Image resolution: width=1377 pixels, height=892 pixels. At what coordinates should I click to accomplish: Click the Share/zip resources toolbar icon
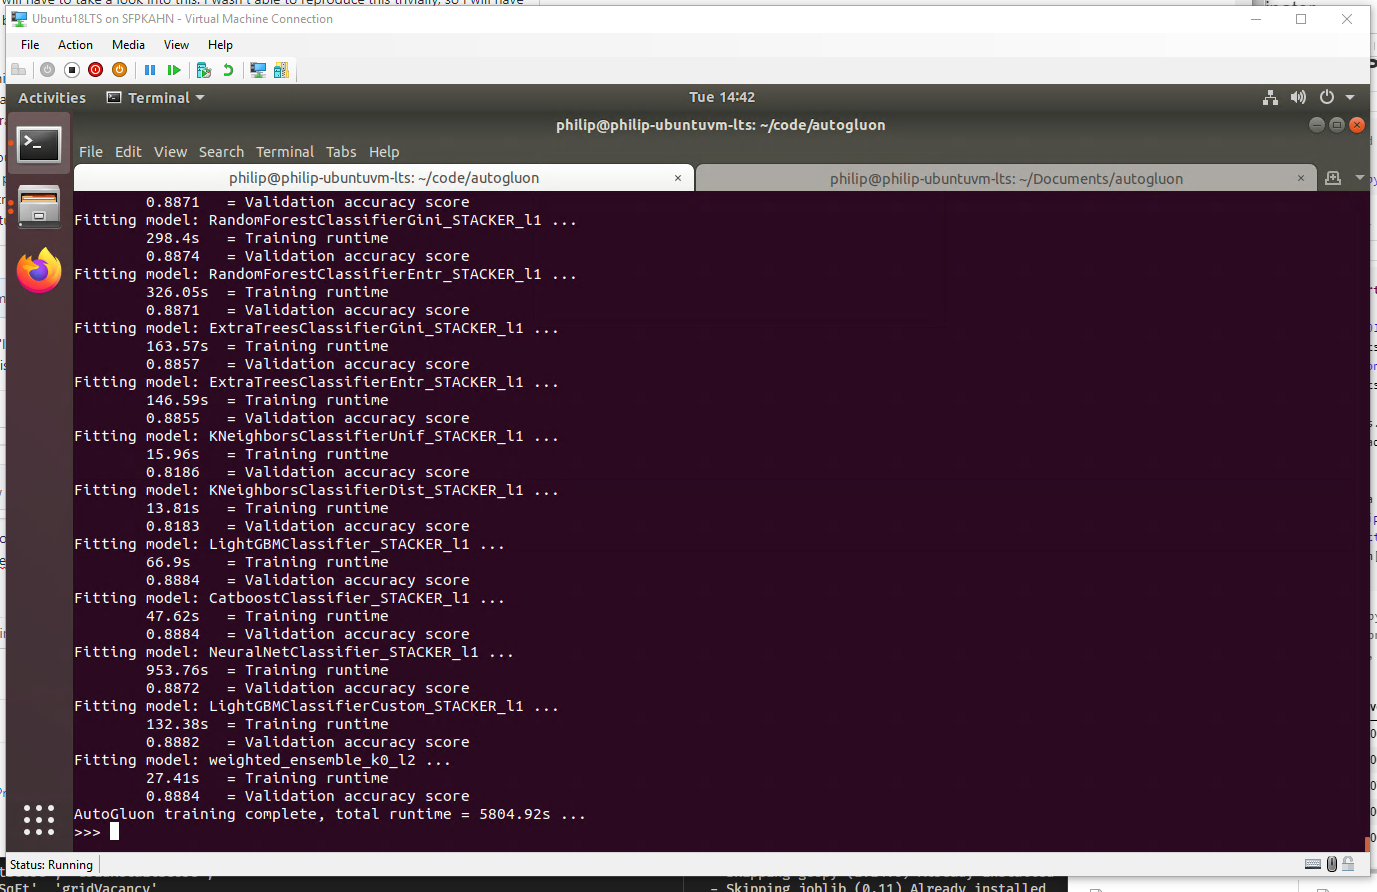(x=281, y=70)
